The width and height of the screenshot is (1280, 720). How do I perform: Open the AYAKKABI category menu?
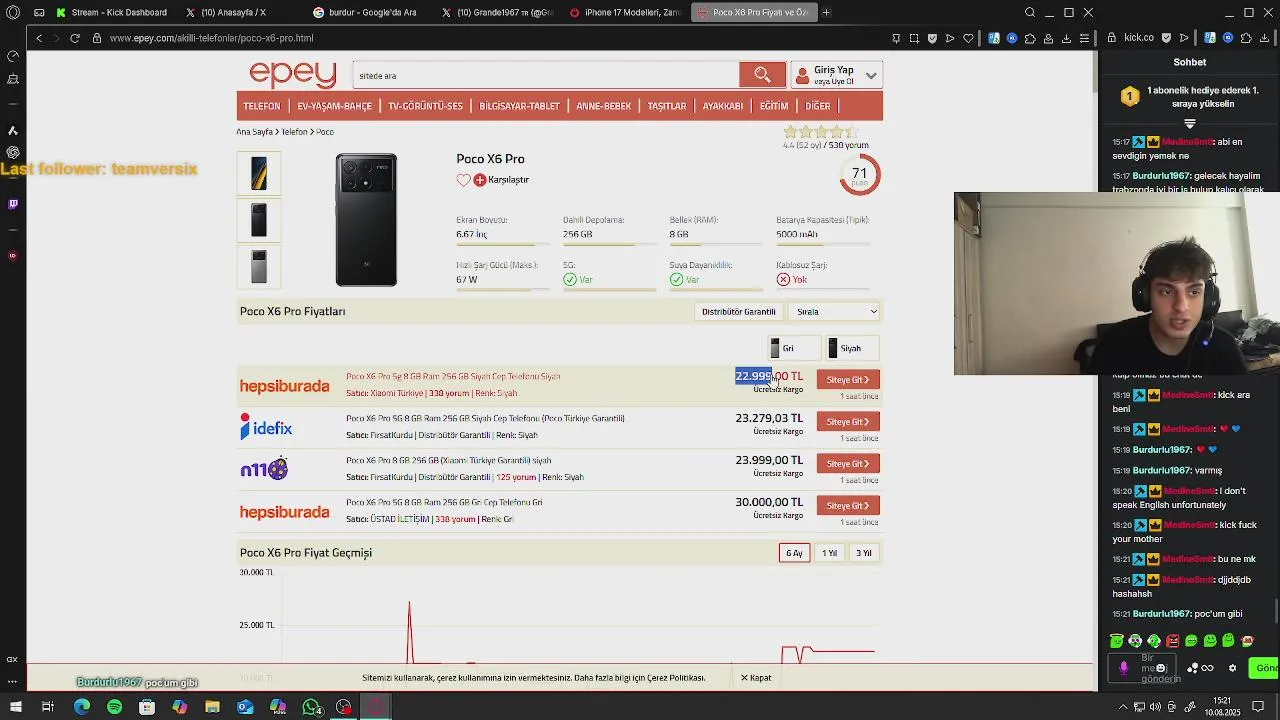[722, 106]
